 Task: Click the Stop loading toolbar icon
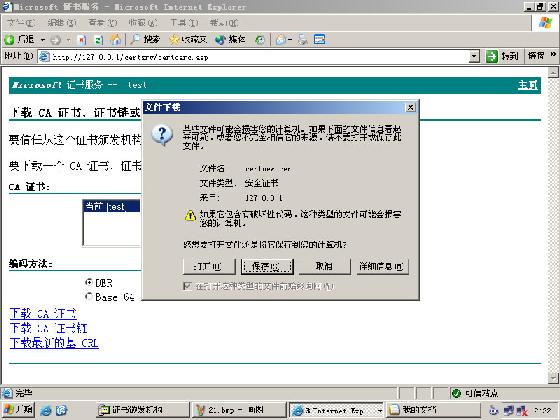click(x=82, y=40)
